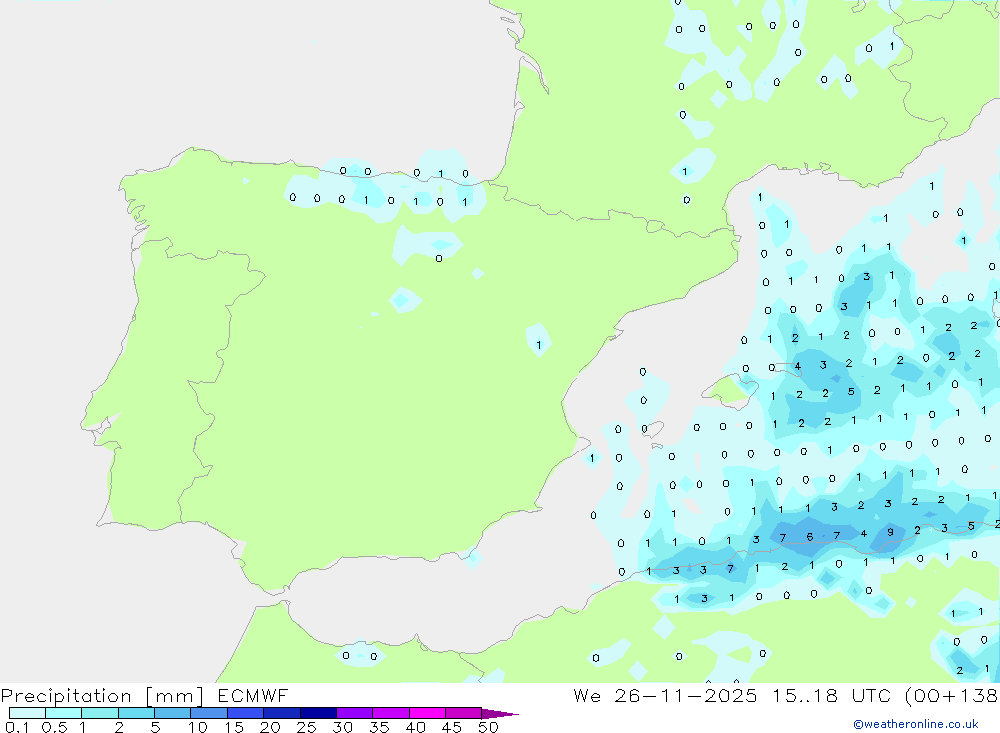Click the '[mm]' unit label

pos(174,696)
